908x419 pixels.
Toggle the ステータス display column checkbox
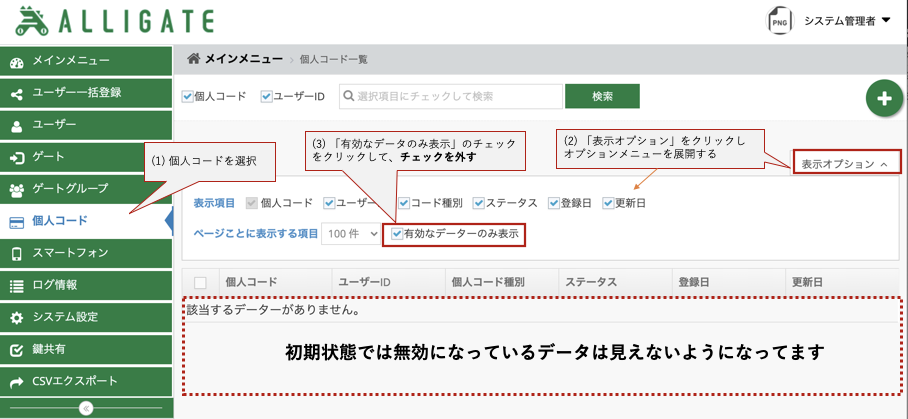pos(480,203)
